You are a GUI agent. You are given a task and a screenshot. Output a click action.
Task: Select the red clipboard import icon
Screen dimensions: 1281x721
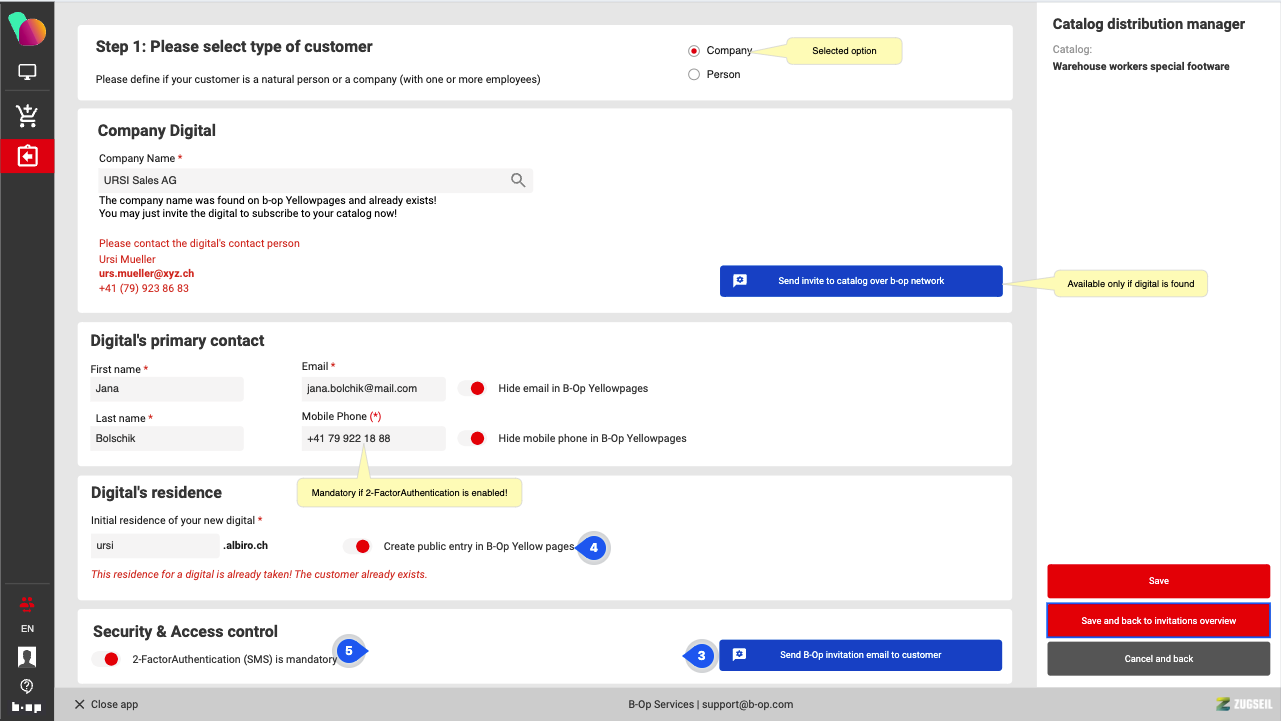[x=27, y=157]
